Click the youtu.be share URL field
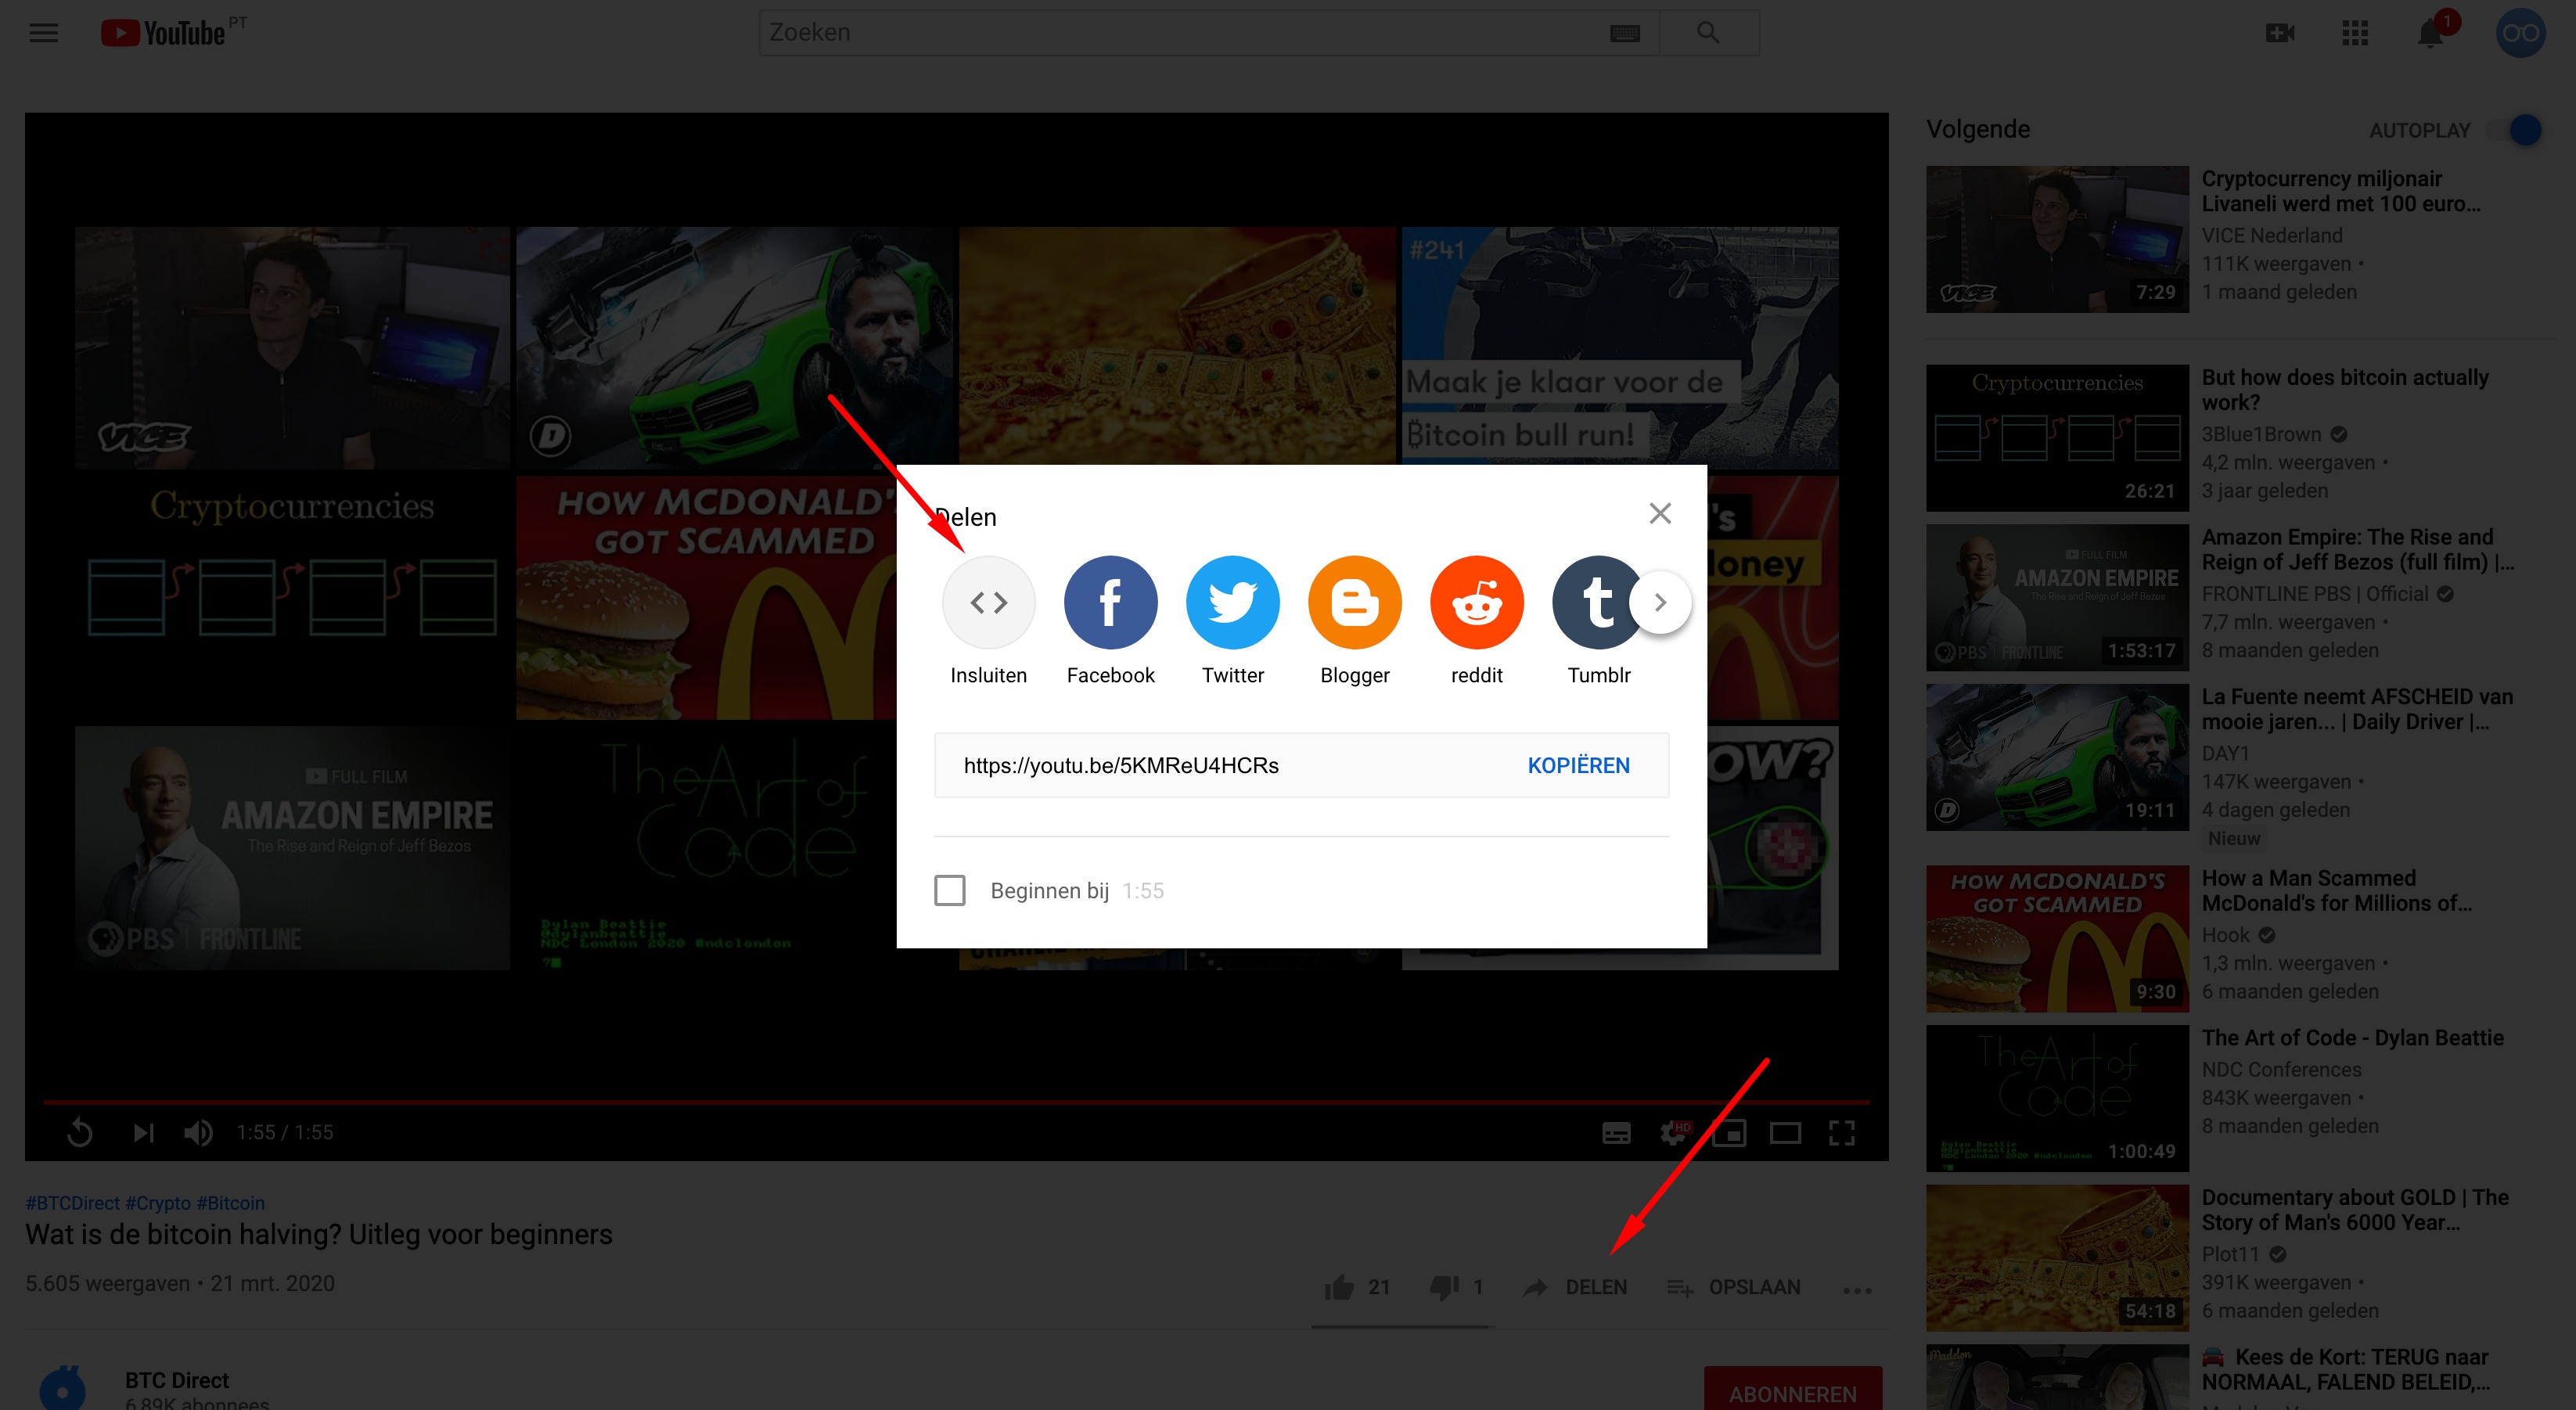The image size is (2576, 1410). click(x=1120, y=765)
